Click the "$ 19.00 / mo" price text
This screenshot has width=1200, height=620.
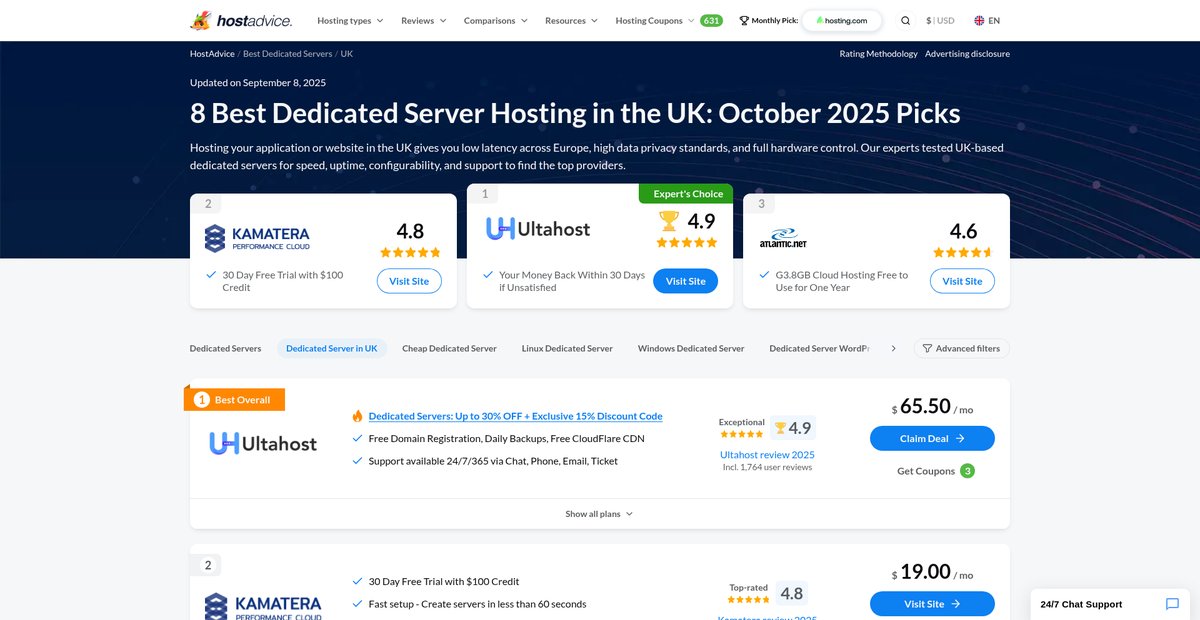tap(932, 572)
